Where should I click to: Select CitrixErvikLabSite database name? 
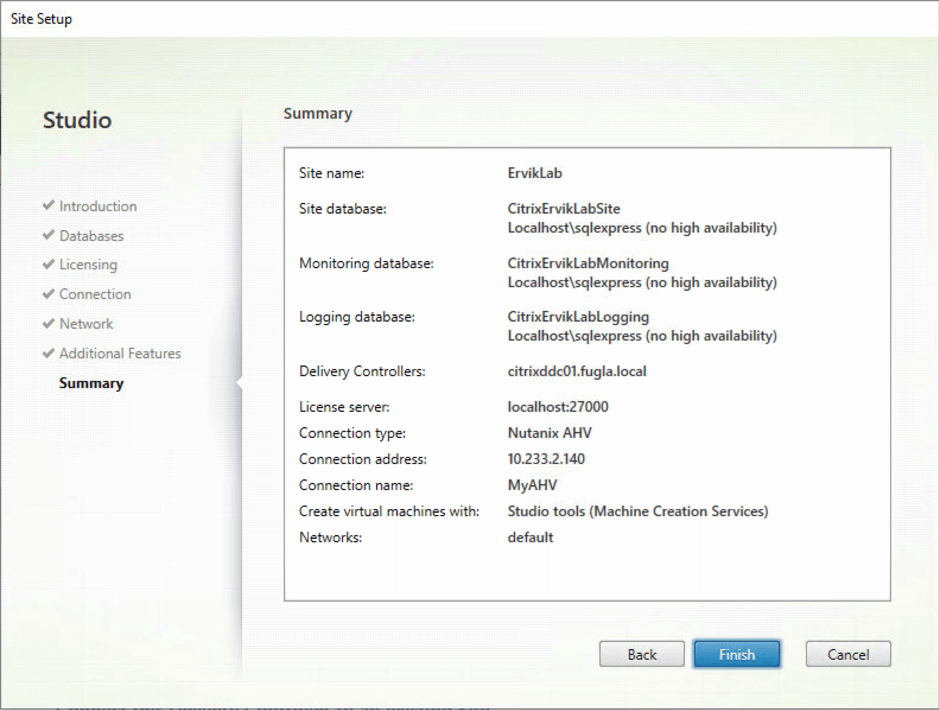coord(564,208)
